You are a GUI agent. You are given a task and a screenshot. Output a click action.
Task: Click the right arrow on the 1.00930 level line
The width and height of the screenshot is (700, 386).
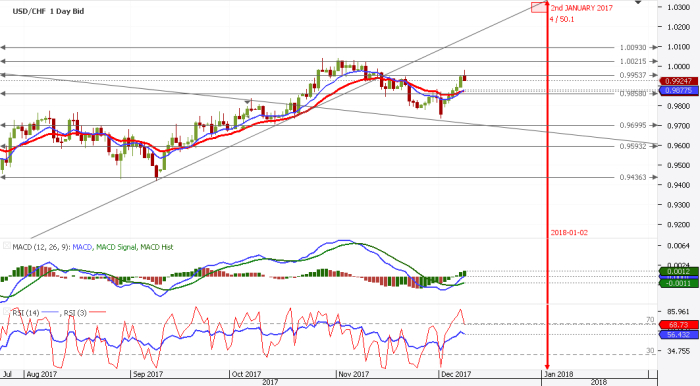(x=654, y=47)
